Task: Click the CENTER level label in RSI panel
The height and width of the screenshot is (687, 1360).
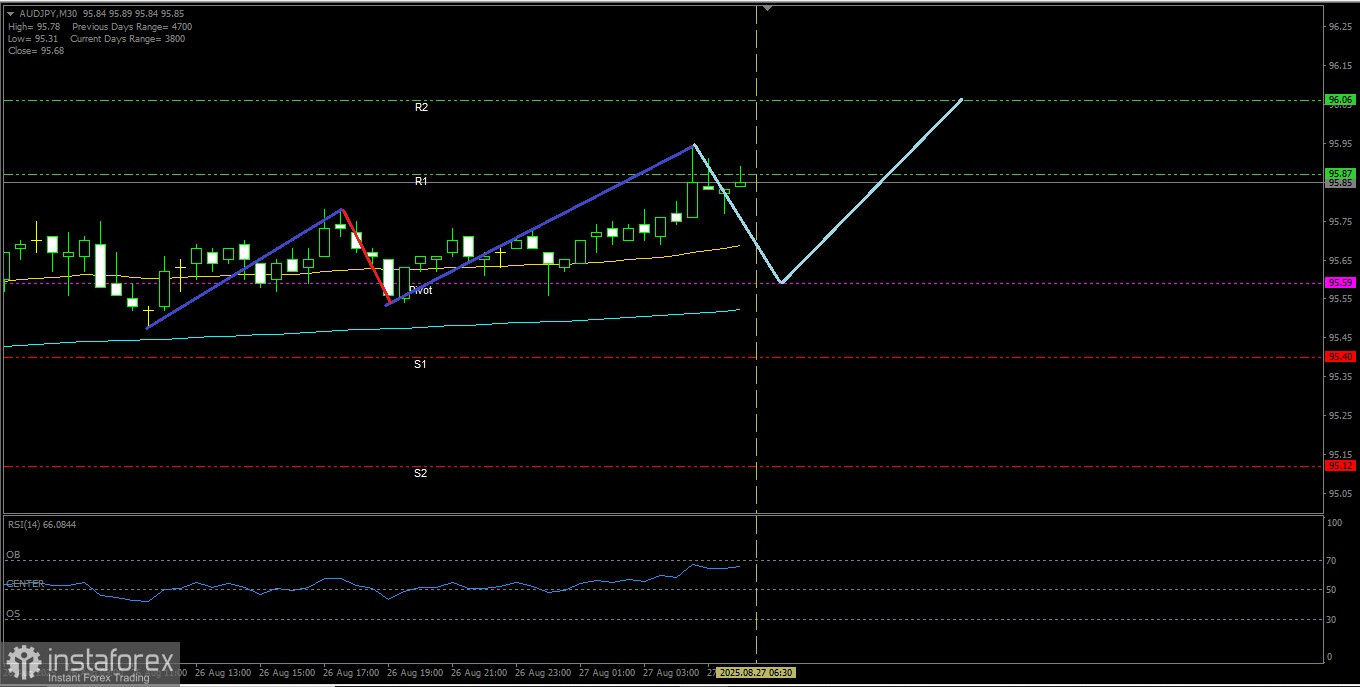Action: (x=25, y=583)
